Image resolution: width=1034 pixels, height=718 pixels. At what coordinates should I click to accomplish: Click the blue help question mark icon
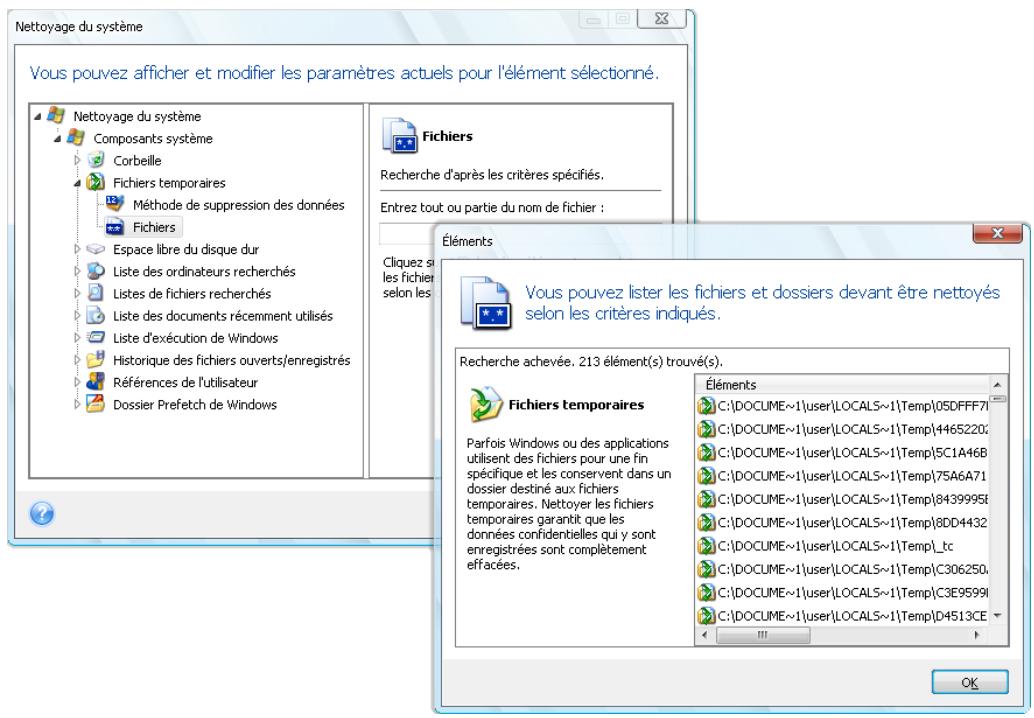(42, 513)
